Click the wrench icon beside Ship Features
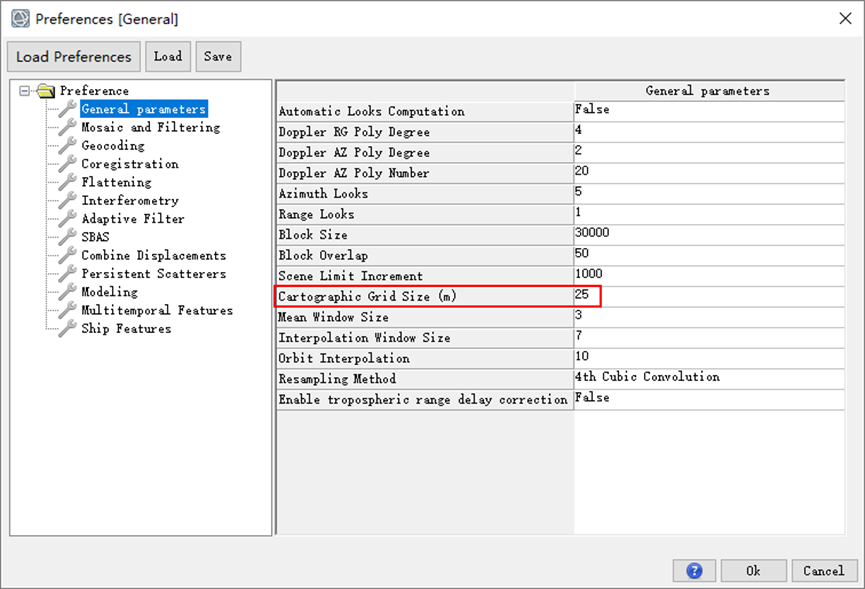 pos(68,328)
